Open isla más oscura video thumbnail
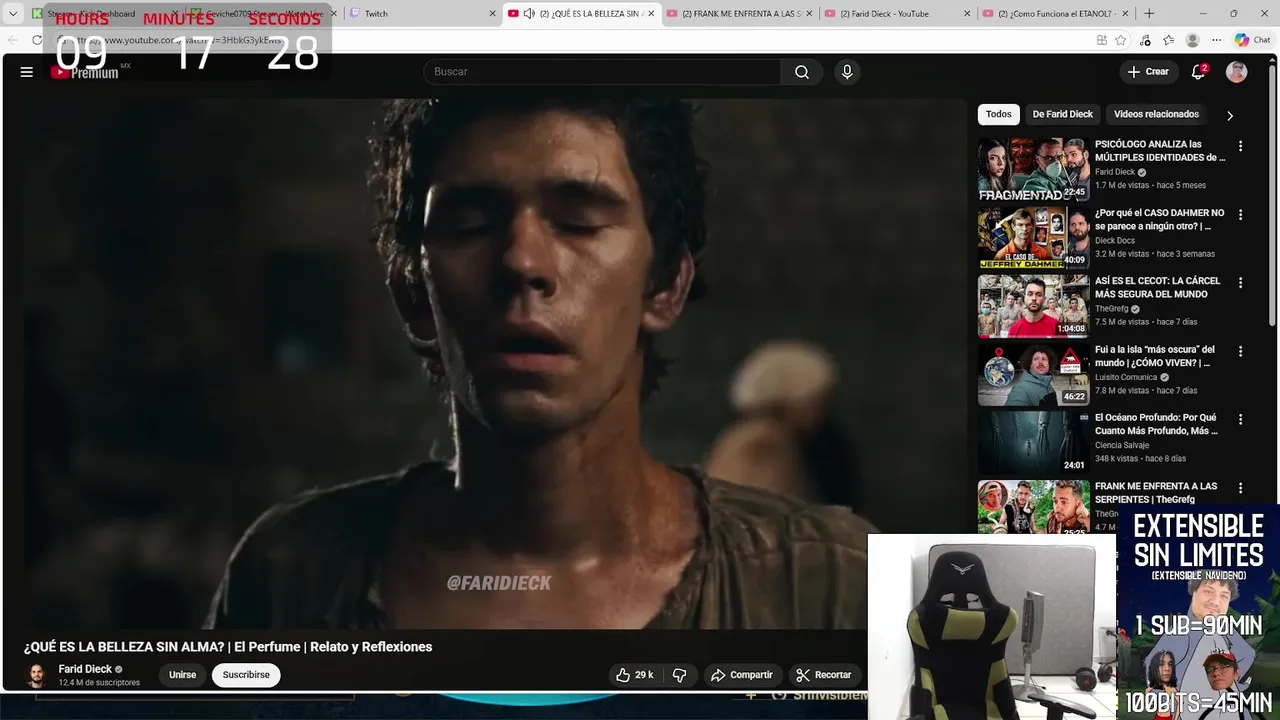 [1033, 374]
